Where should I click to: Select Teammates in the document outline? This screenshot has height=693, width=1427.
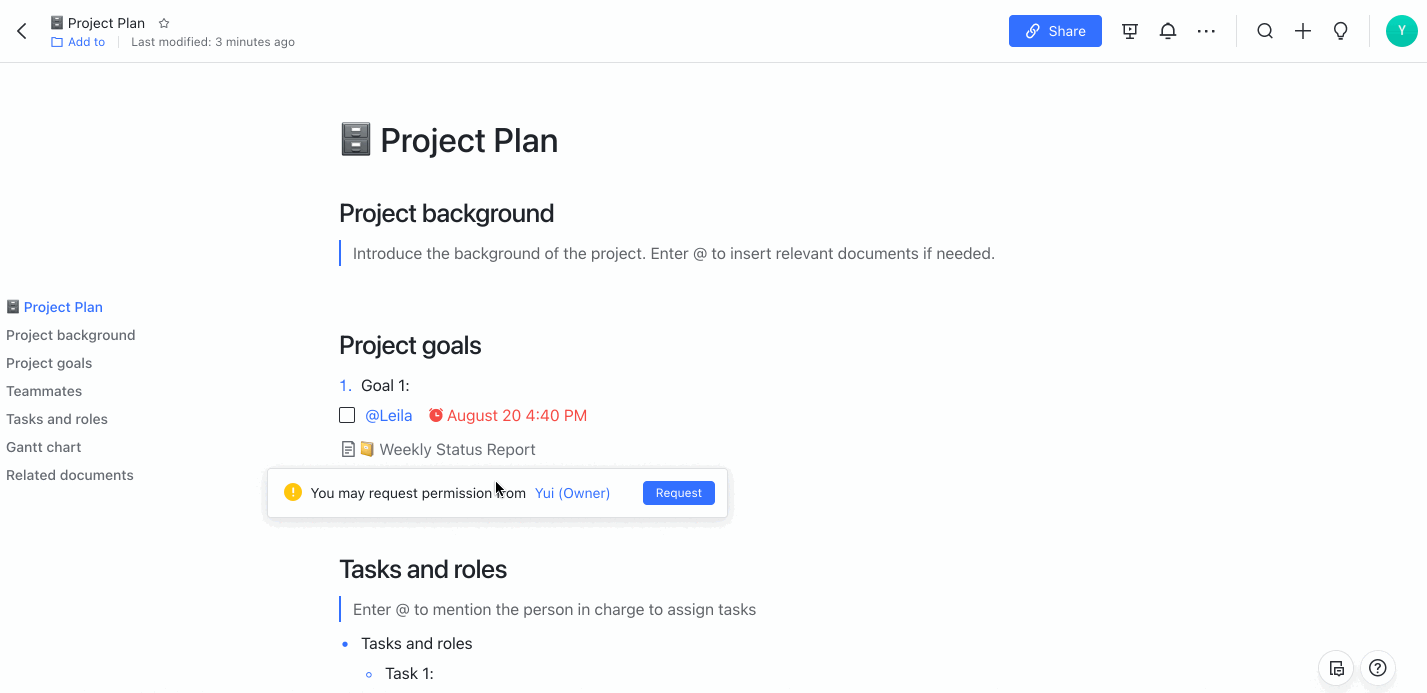[44, 391]
